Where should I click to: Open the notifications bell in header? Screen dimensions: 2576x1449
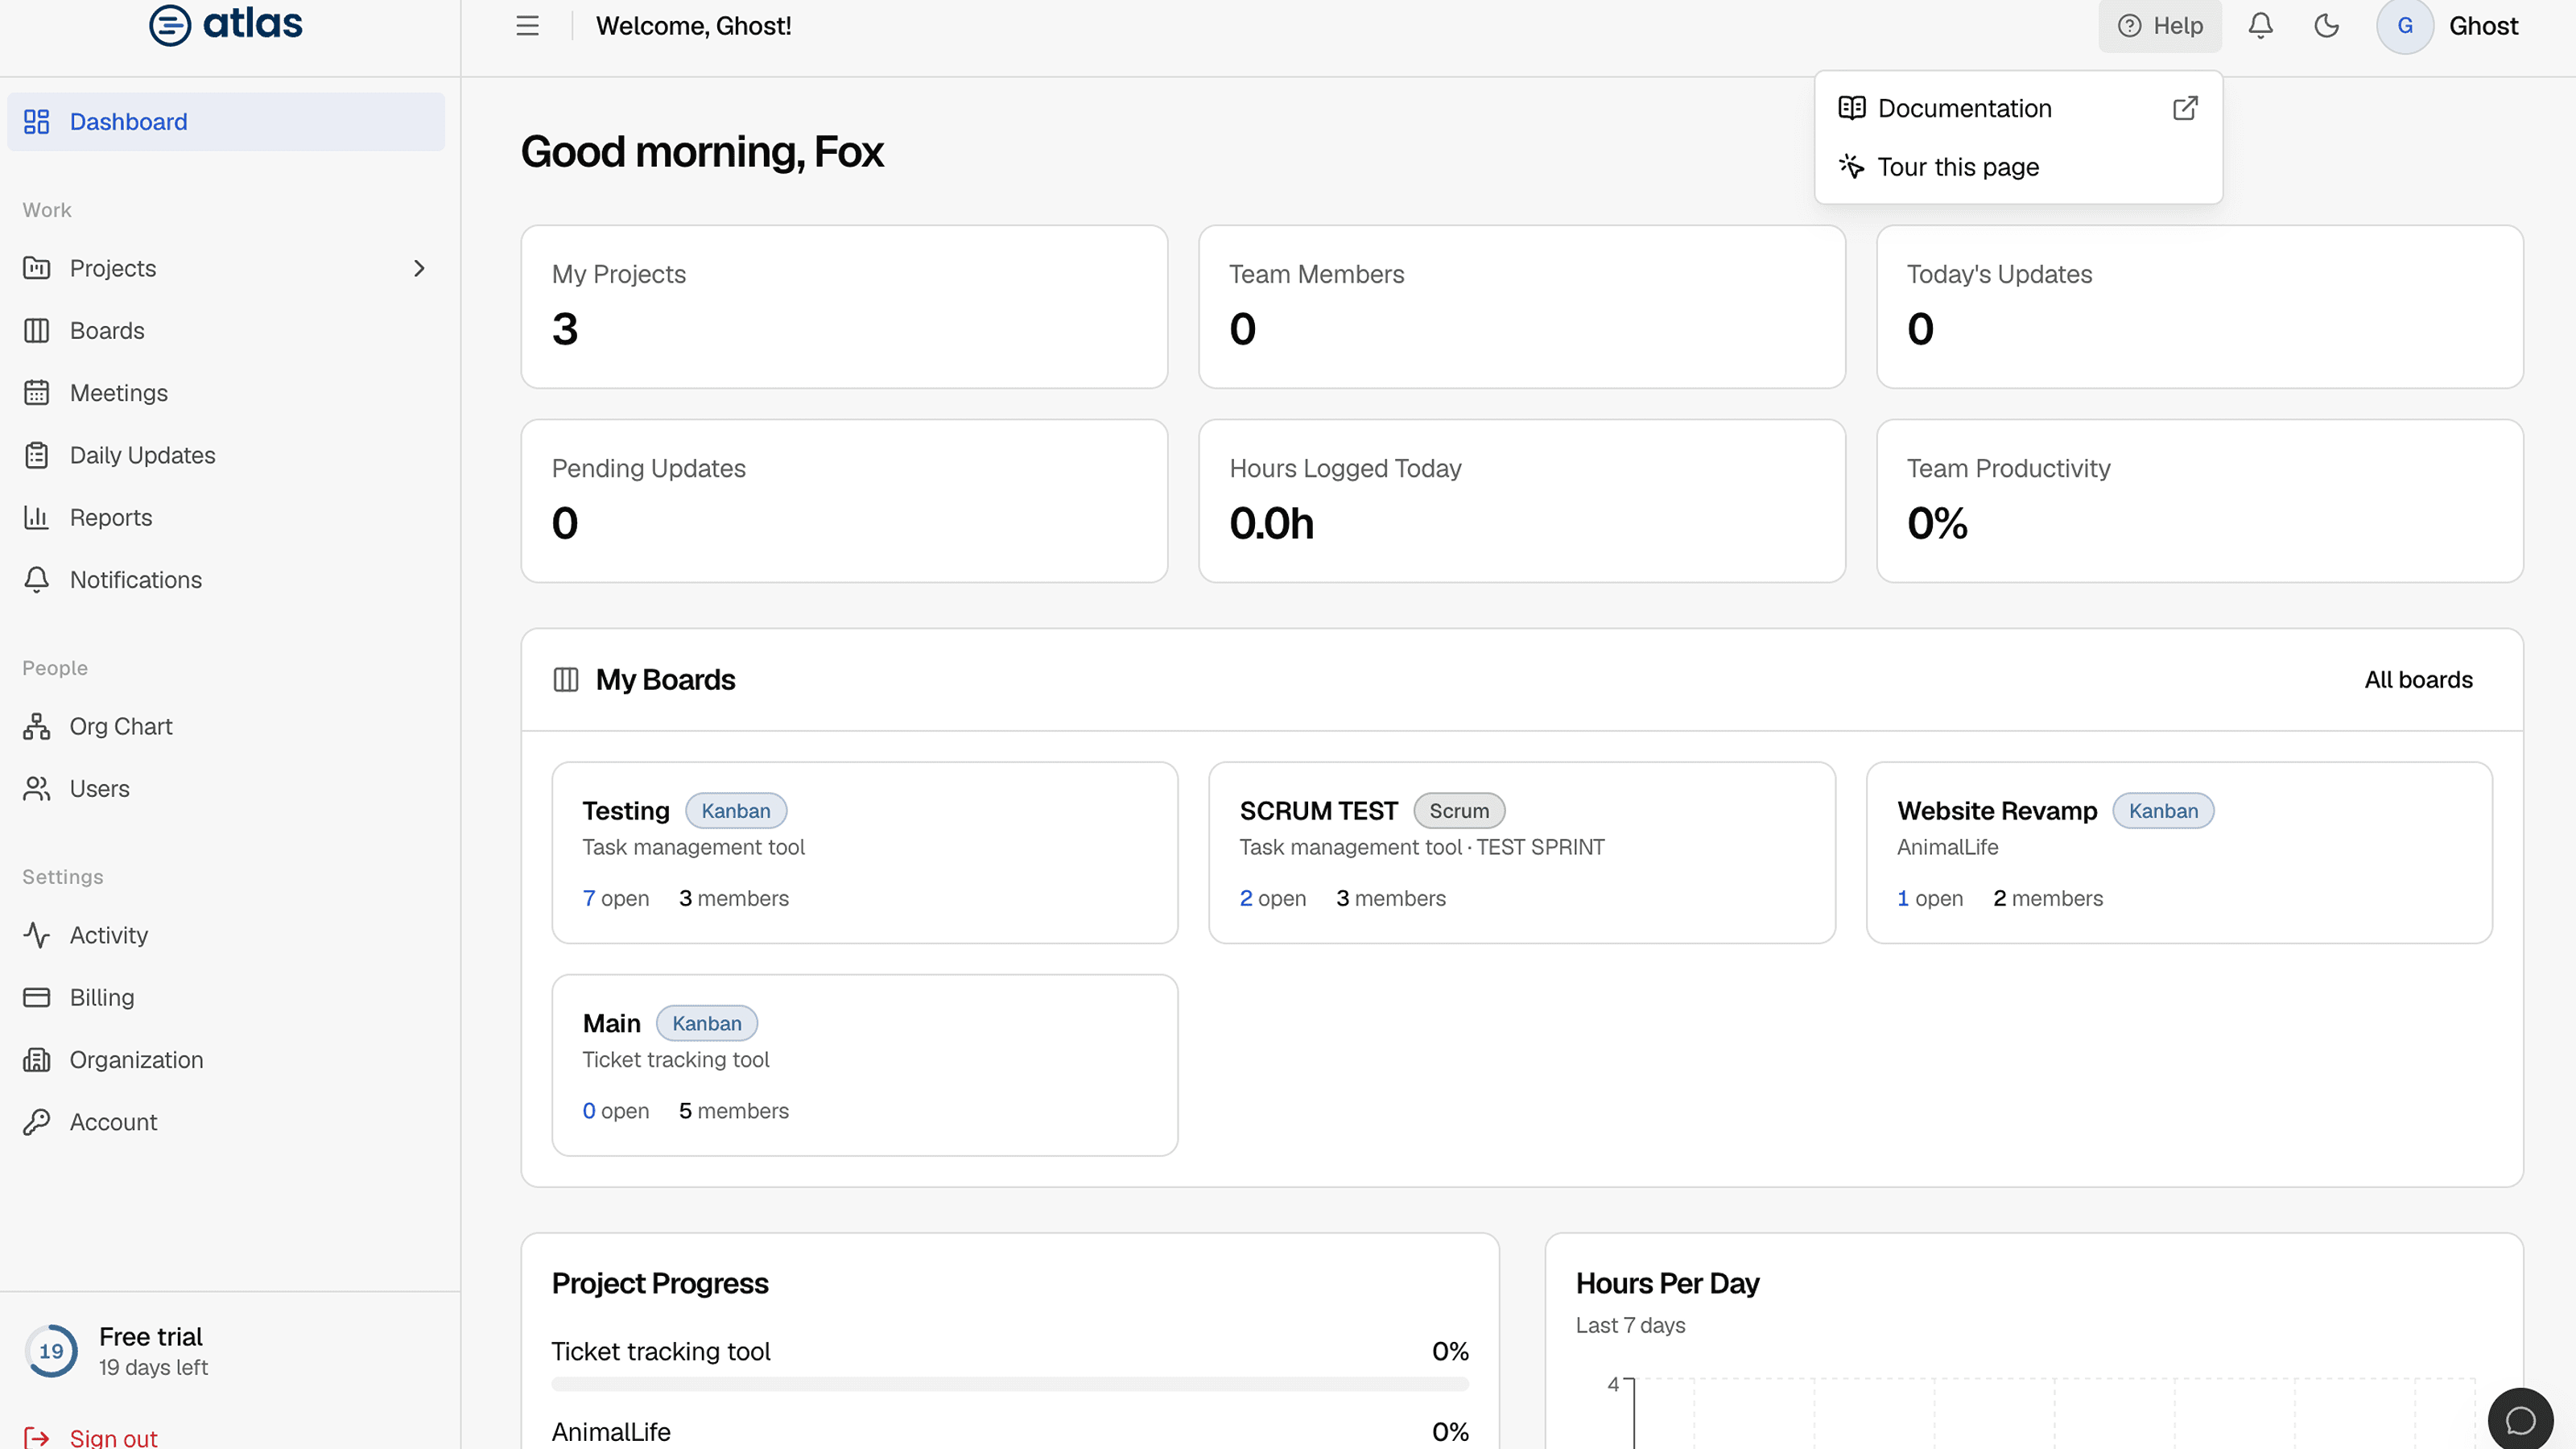[2260, 26]
